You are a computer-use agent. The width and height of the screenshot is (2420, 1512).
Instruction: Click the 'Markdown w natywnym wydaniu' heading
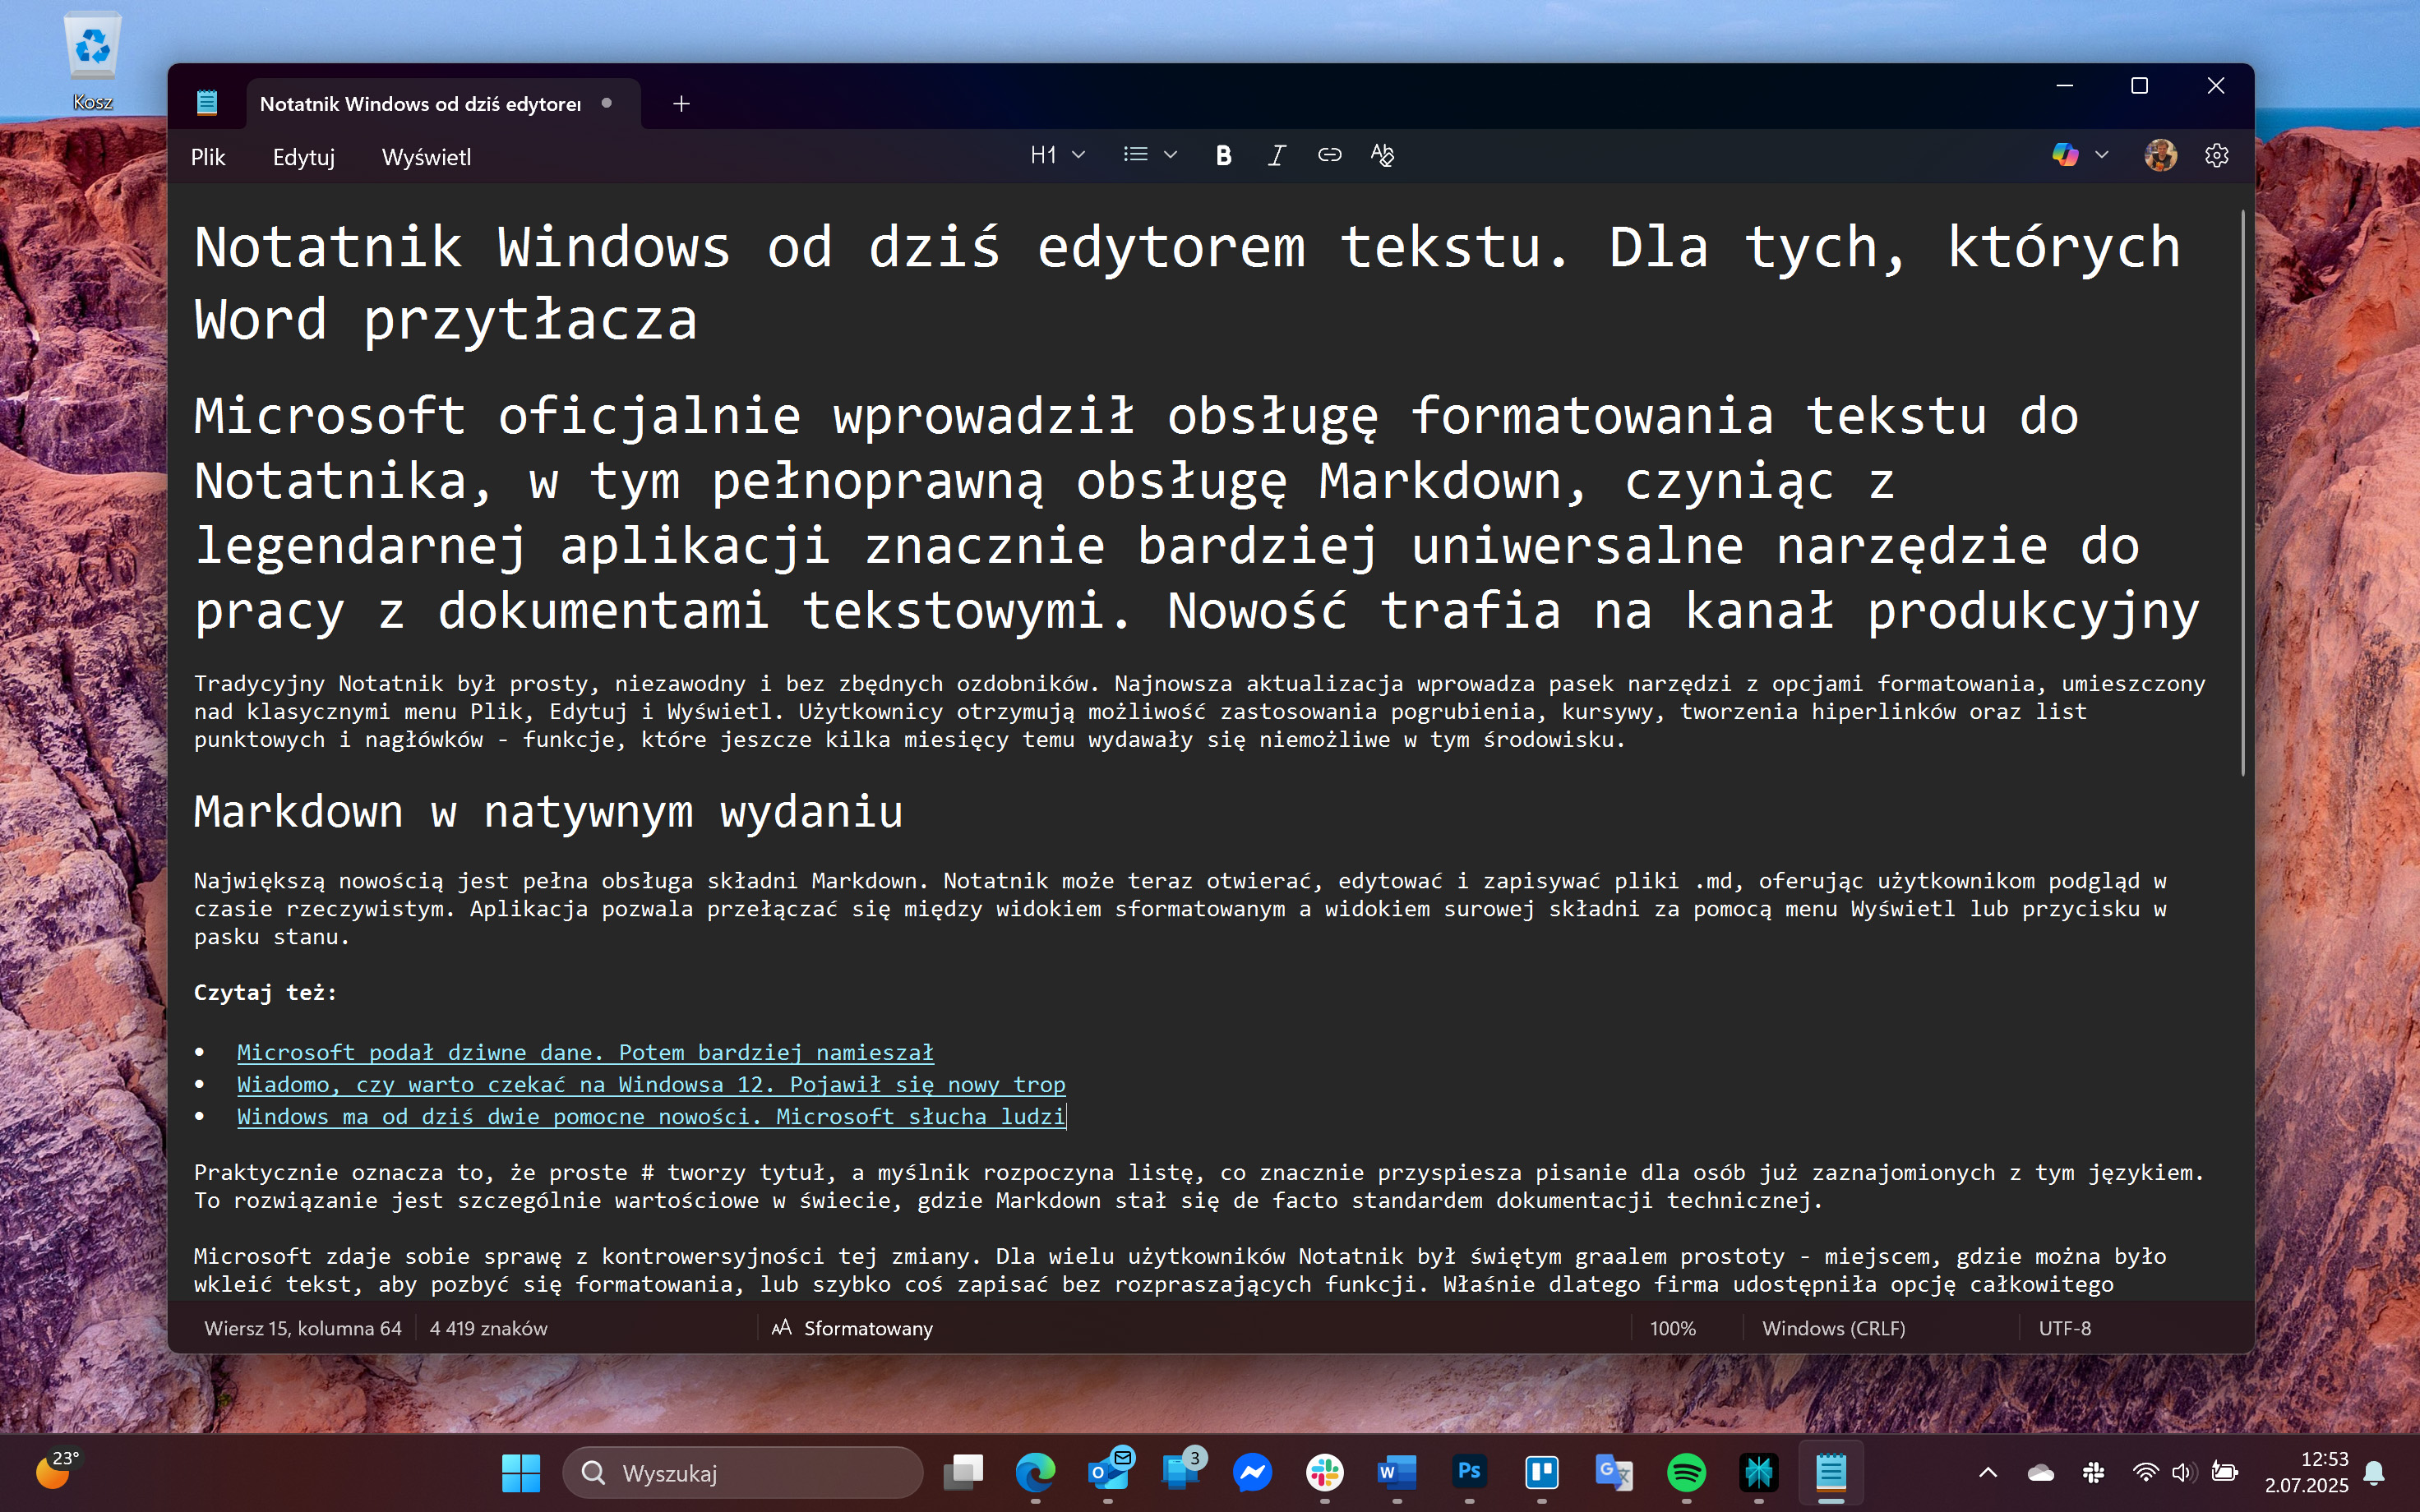548,811
